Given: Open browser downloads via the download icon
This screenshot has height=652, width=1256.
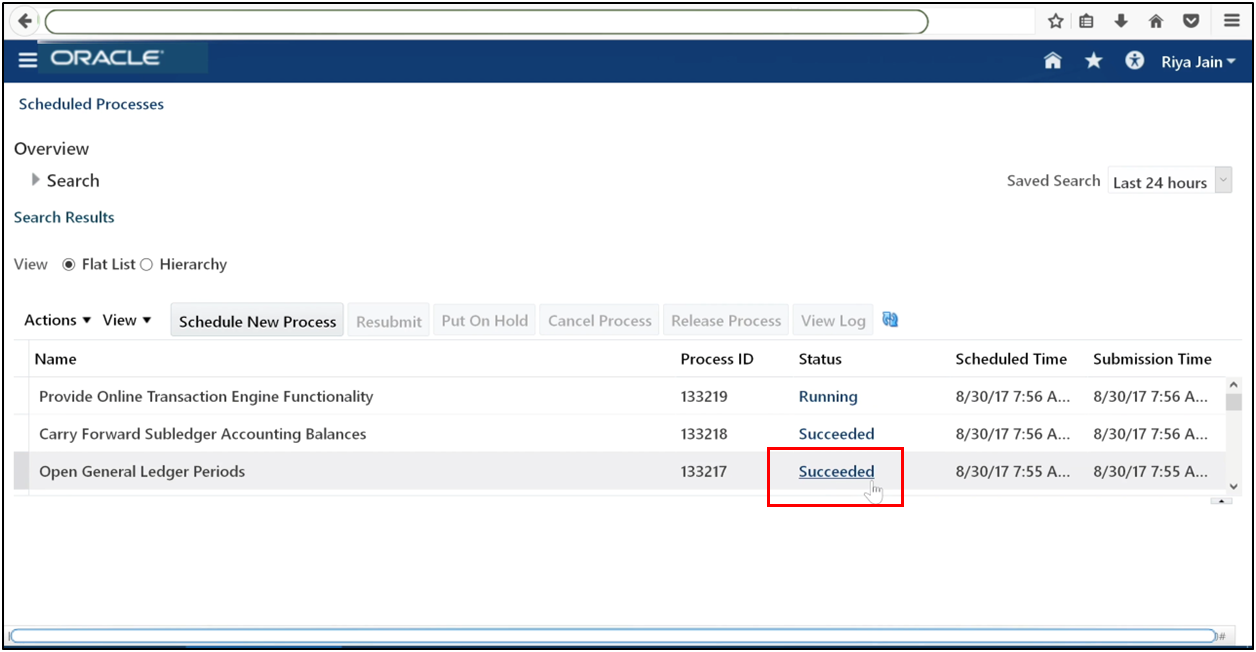Looking at the screenshot, I should 1121,20.
